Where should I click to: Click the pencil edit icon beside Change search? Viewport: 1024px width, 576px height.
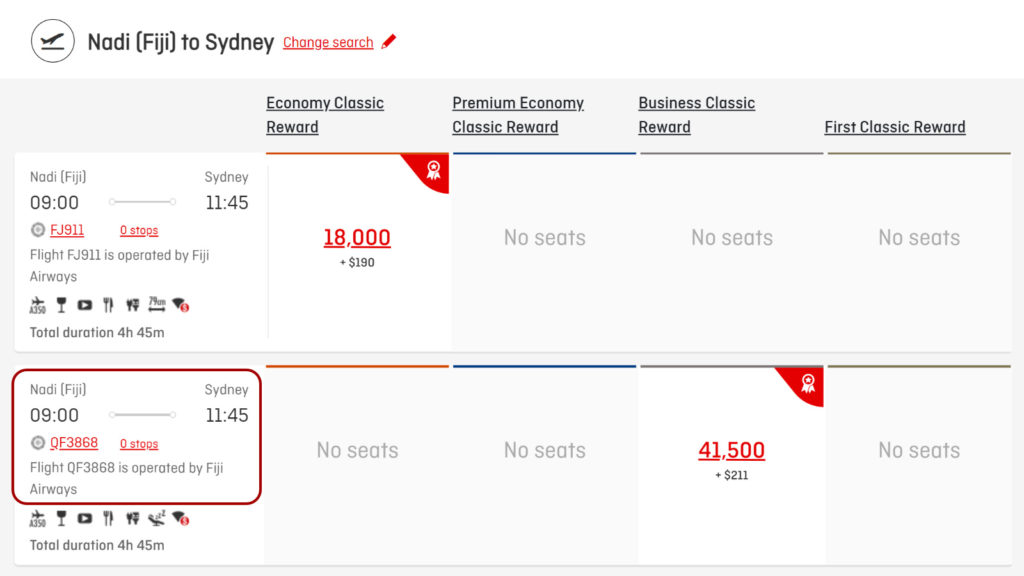[389, 42]
